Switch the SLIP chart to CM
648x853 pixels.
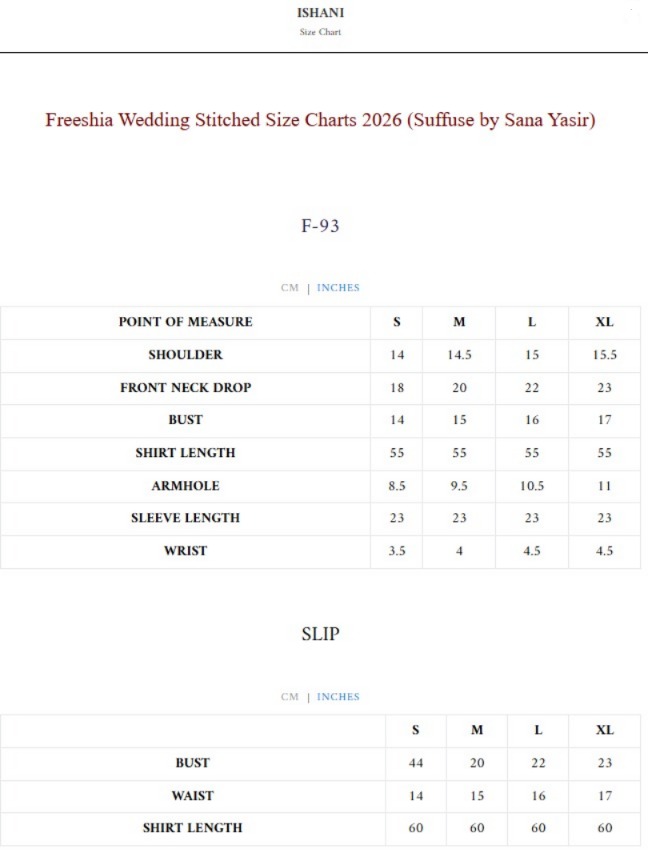(290, 697)
